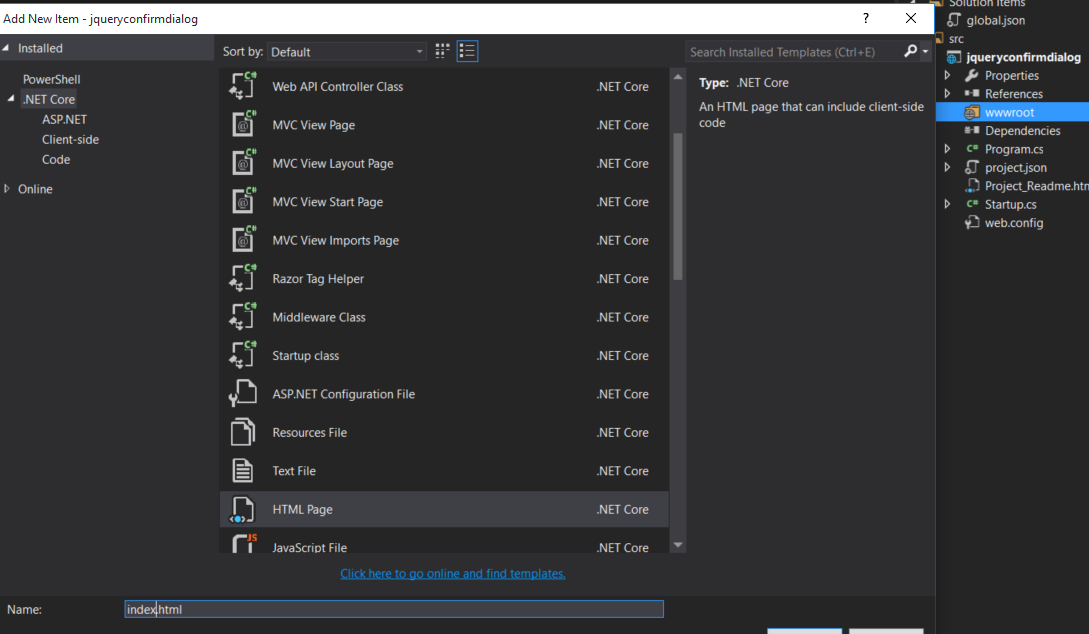Select the .NET Core category label

[49, 99]
